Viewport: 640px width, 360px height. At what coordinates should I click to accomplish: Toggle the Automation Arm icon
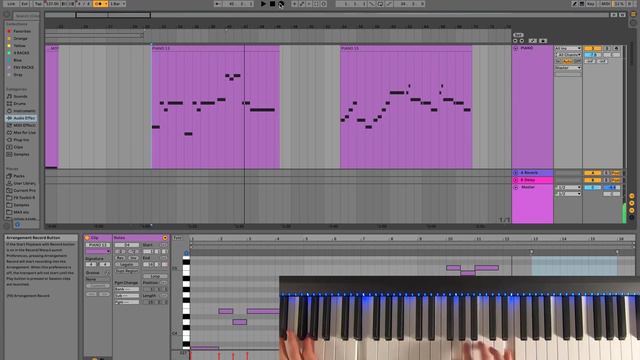pos(302,4)
